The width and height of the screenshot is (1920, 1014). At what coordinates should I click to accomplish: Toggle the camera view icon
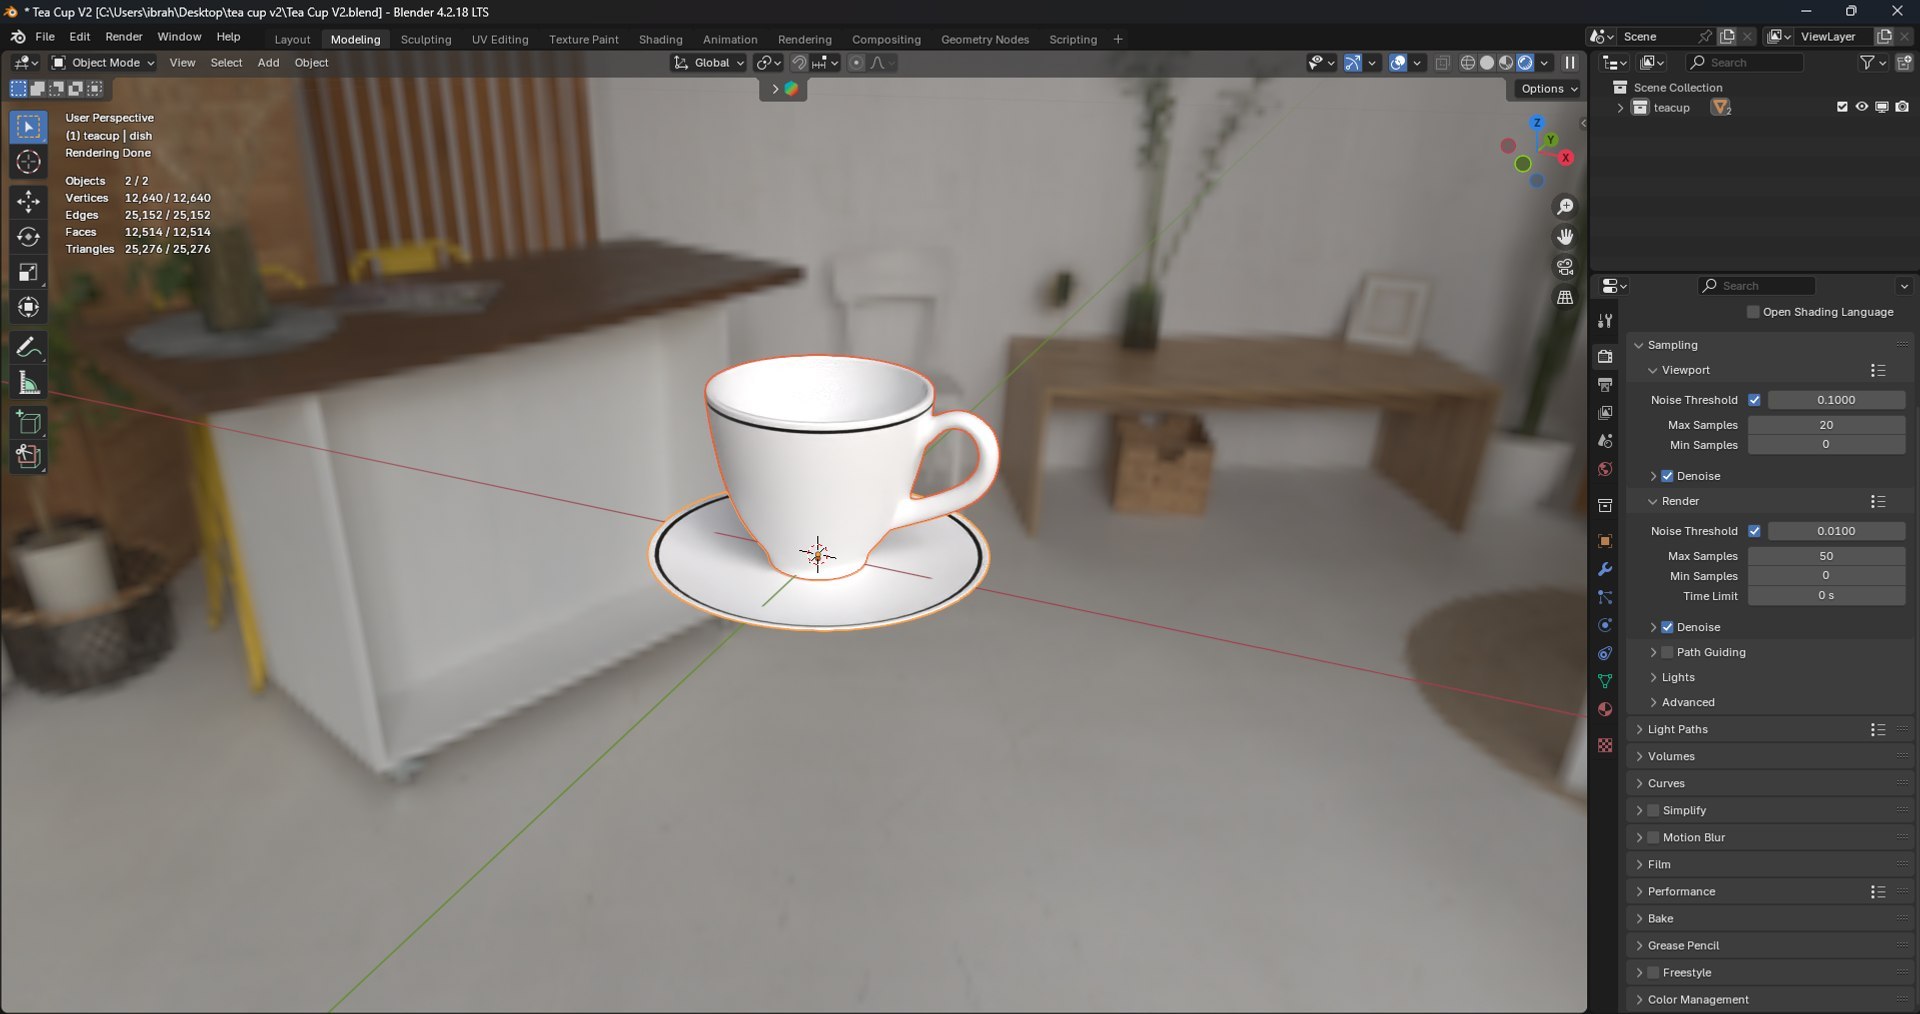tap(1565, 267)
